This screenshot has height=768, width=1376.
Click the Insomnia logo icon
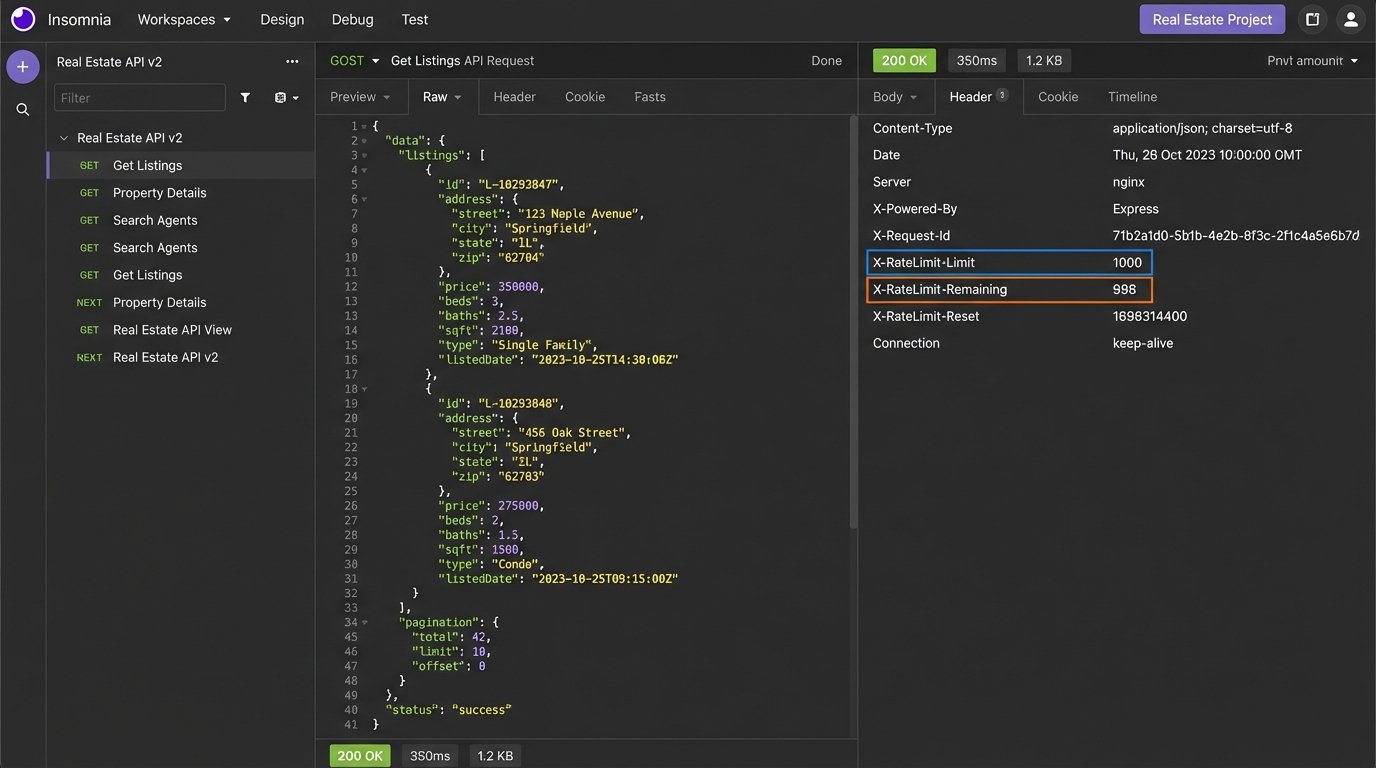click(22, 19)
